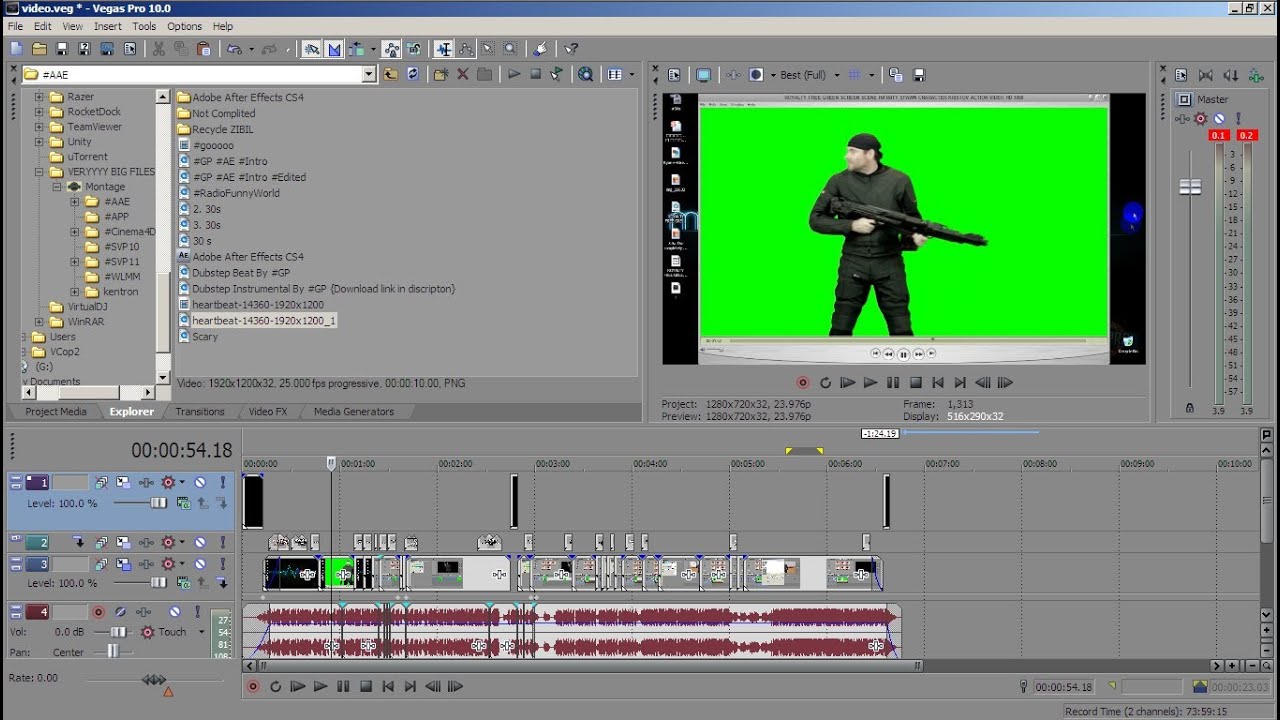The image size is (1280, 720).
Task: Toggle Enable Snapping in main toolbar
Action: (311, 48)
